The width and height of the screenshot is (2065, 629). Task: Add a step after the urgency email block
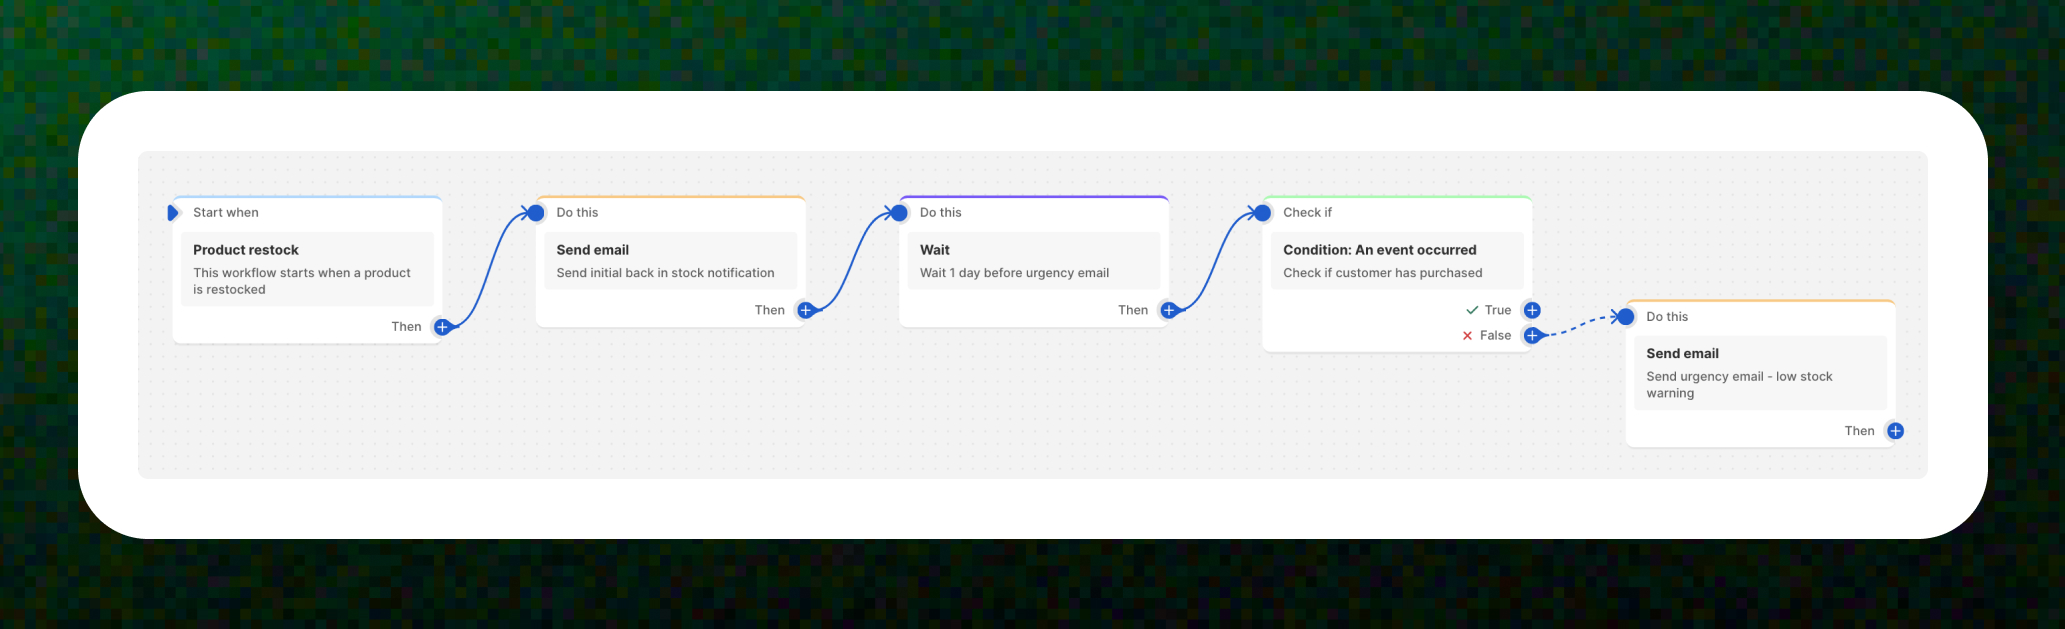point(1895,431)
